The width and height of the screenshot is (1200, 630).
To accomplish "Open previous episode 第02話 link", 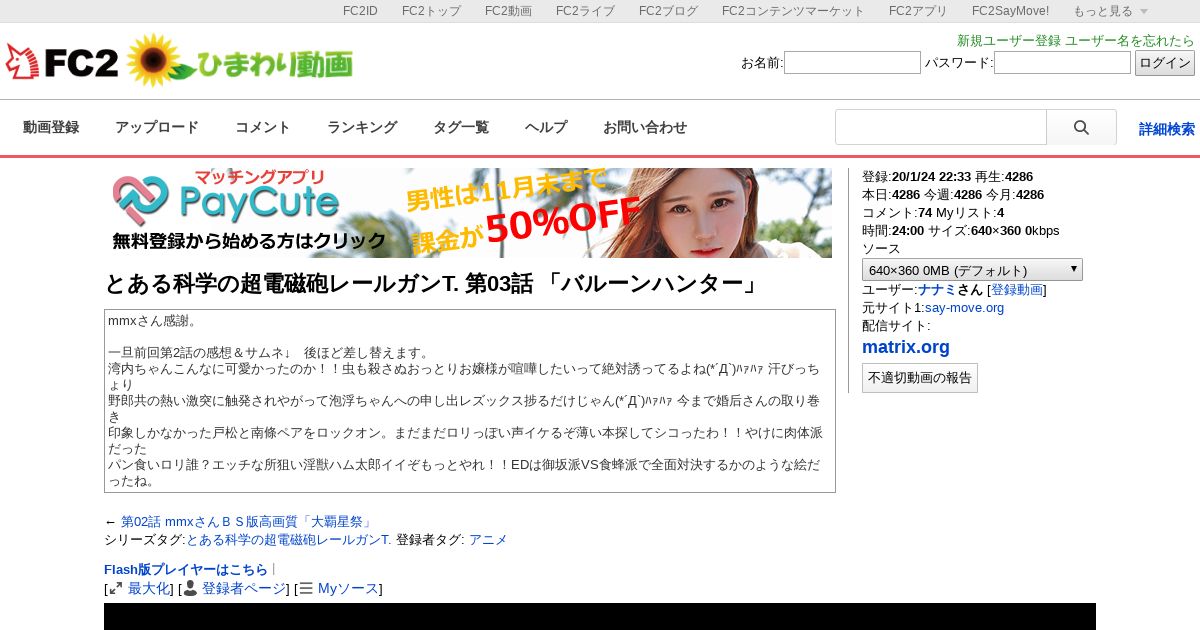I will coord(247,521).
